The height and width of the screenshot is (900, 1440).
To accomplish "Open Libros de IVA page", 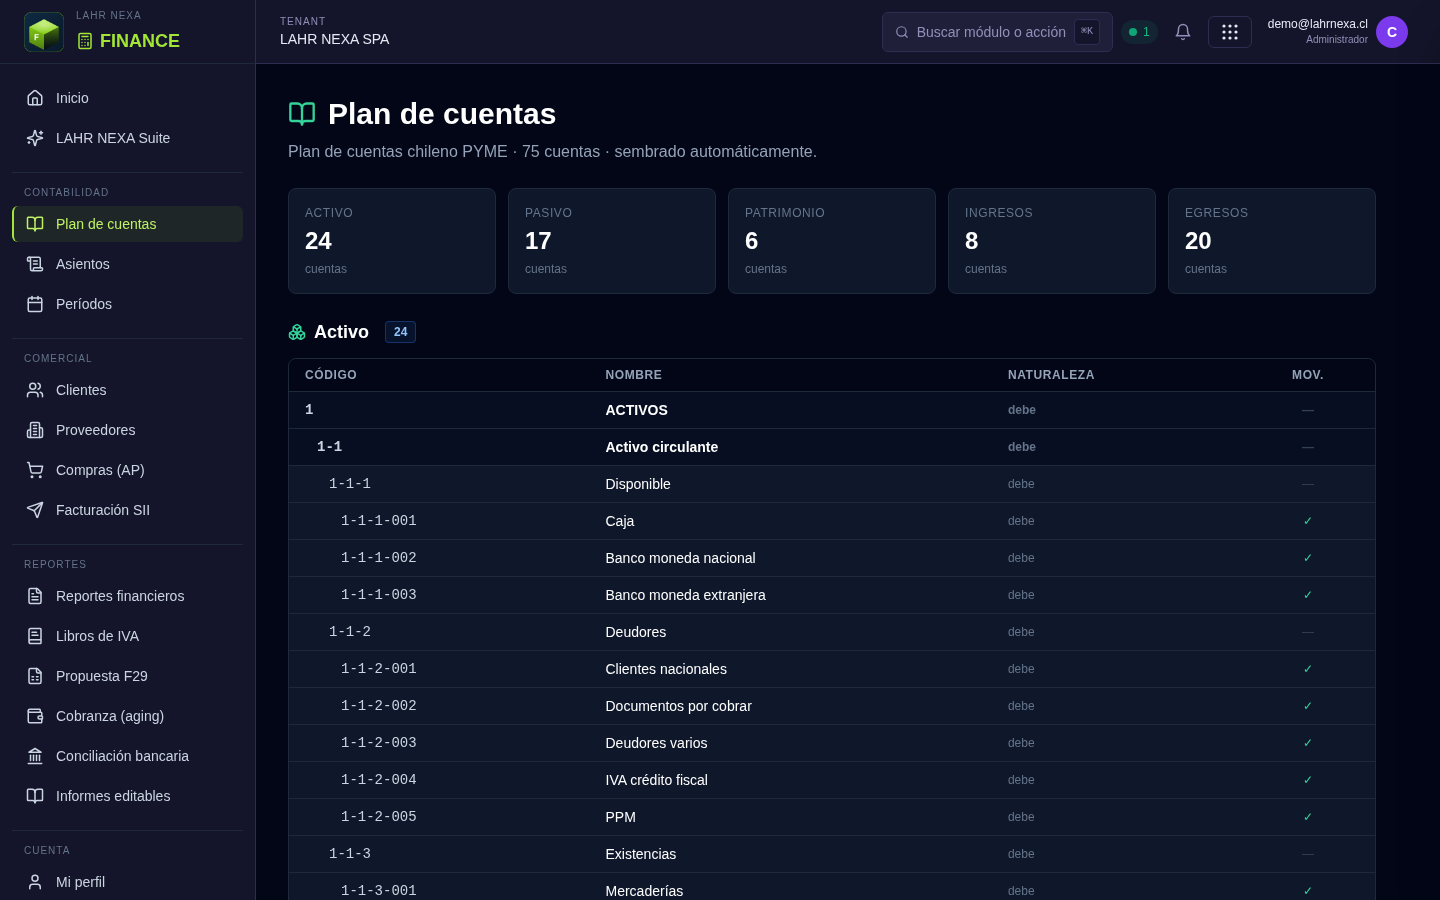I will [x=127, y=636].
